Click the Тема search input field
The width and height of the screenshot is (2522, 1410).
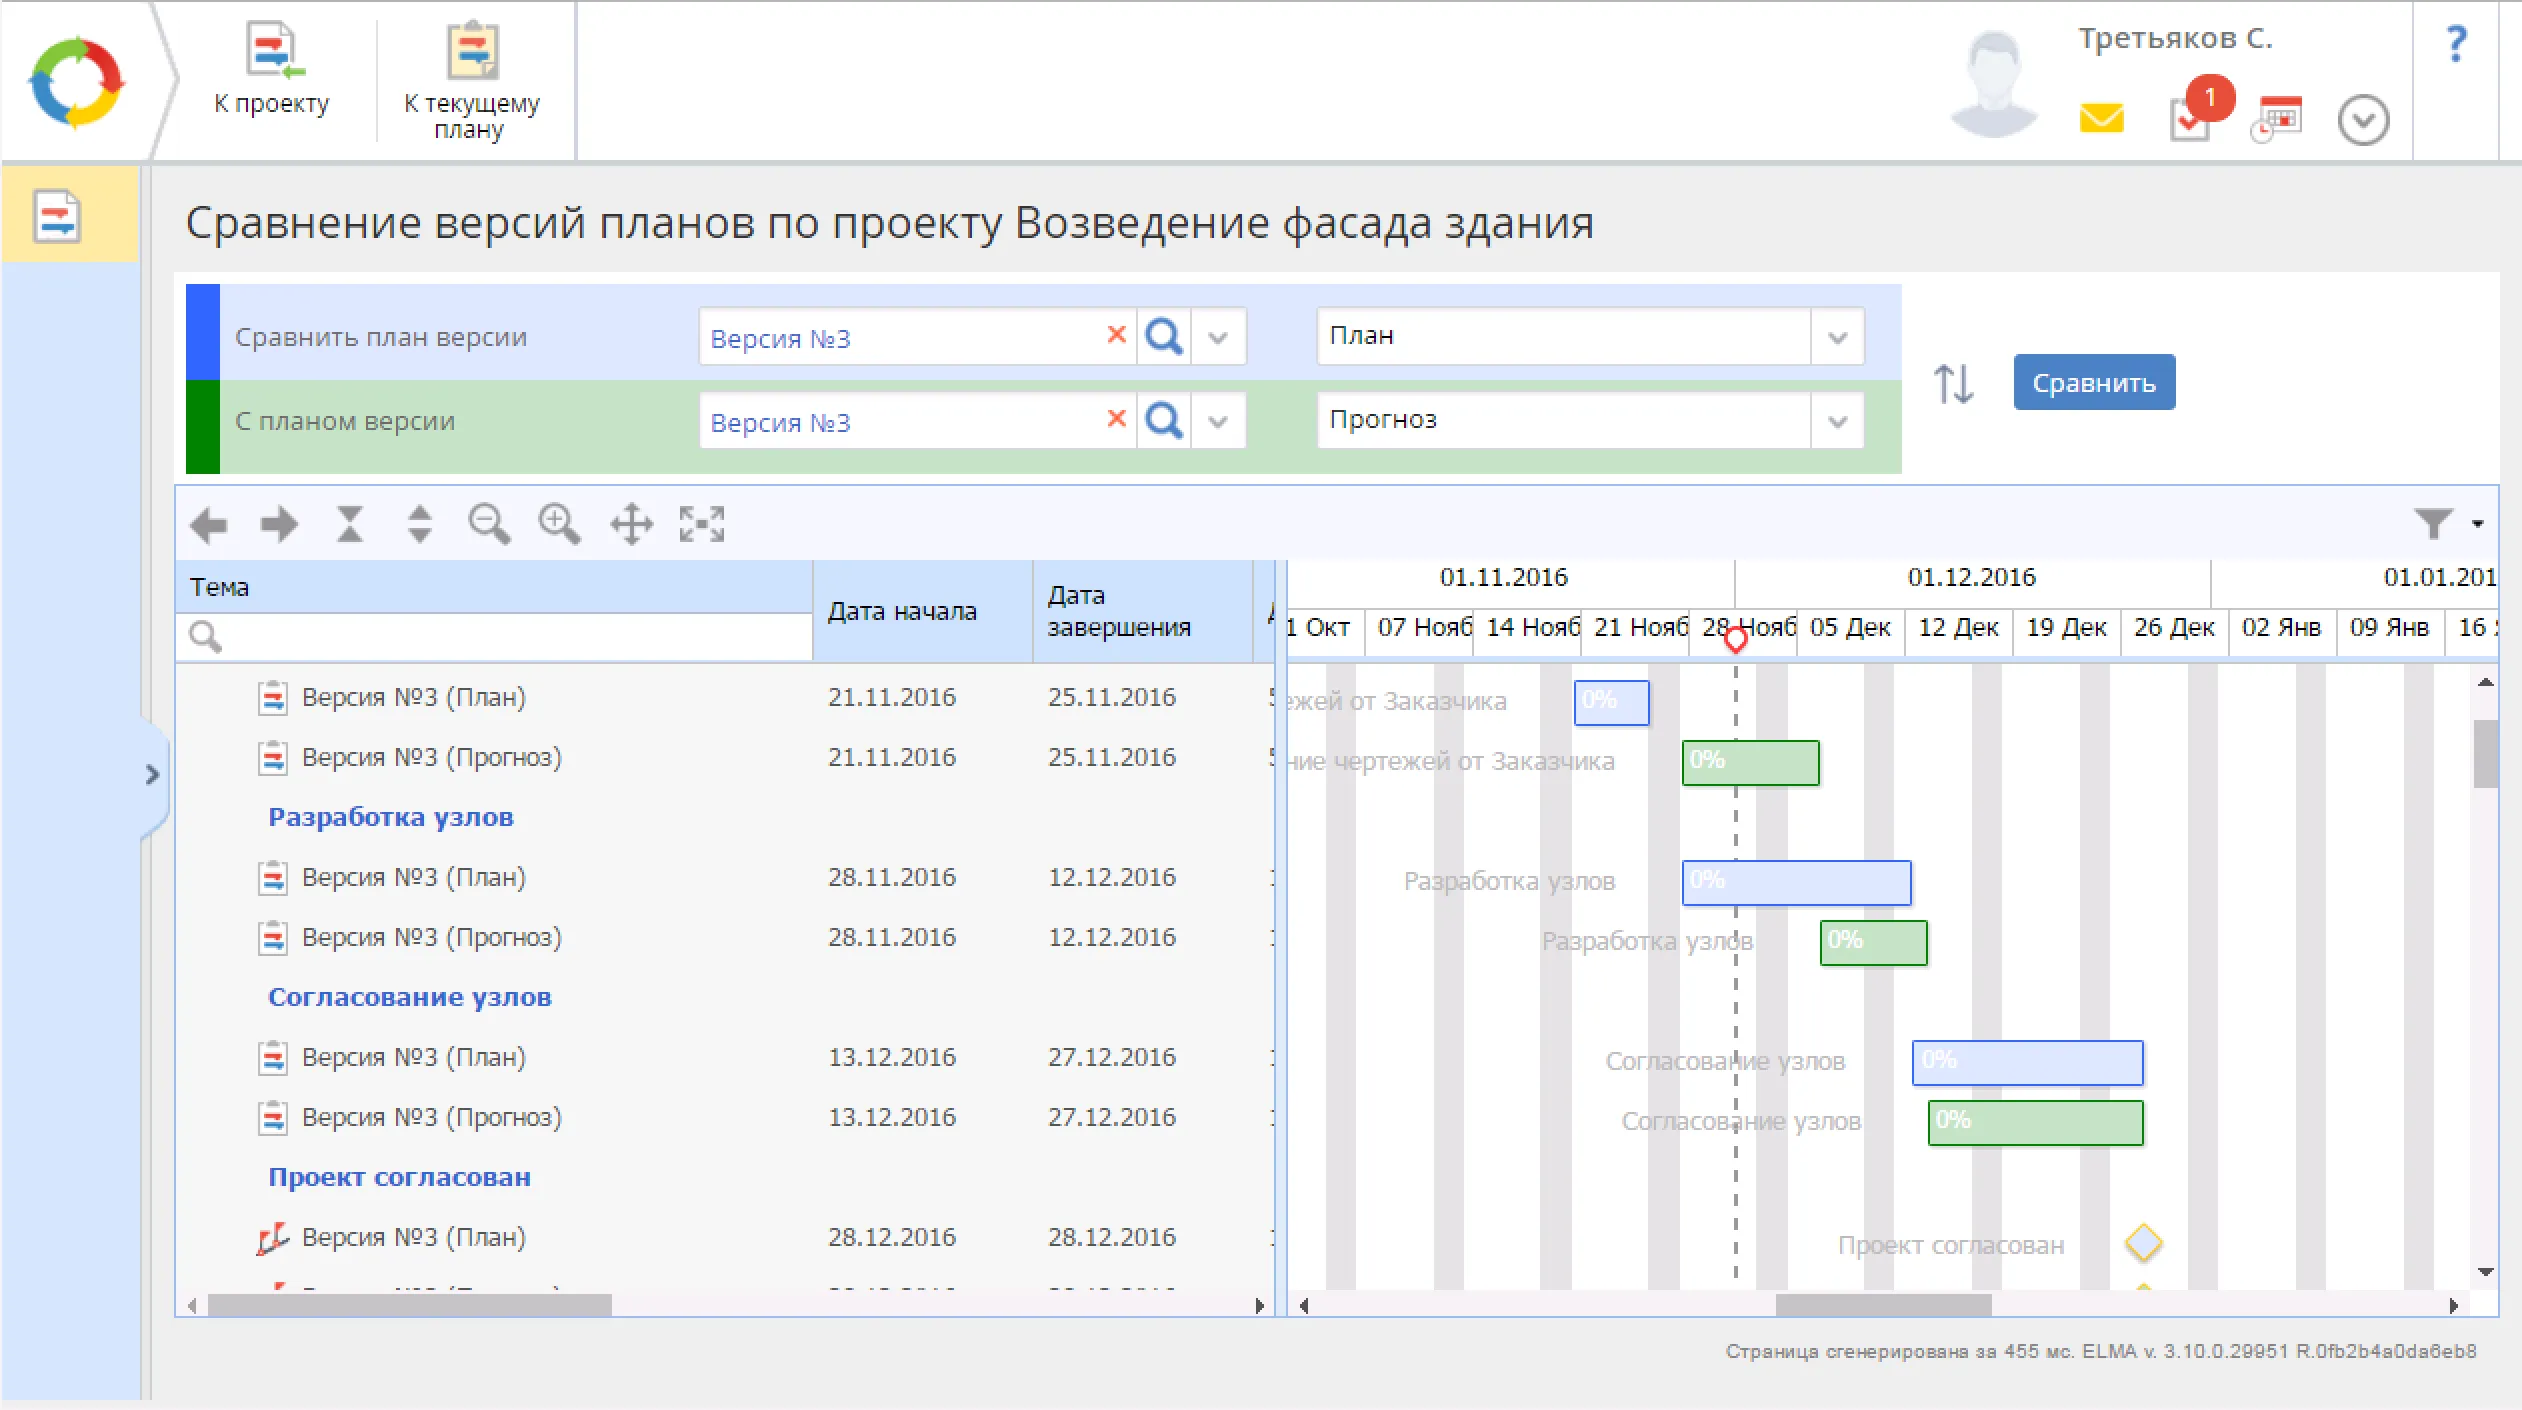point(510,637)
